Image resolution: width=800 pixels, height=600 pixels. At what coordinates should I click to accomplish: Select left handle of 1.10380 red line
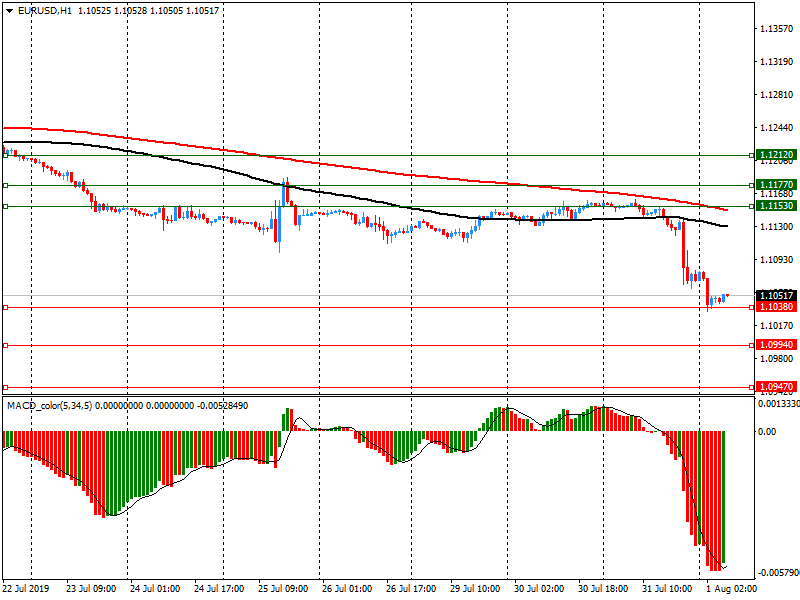tap(6, 308)
